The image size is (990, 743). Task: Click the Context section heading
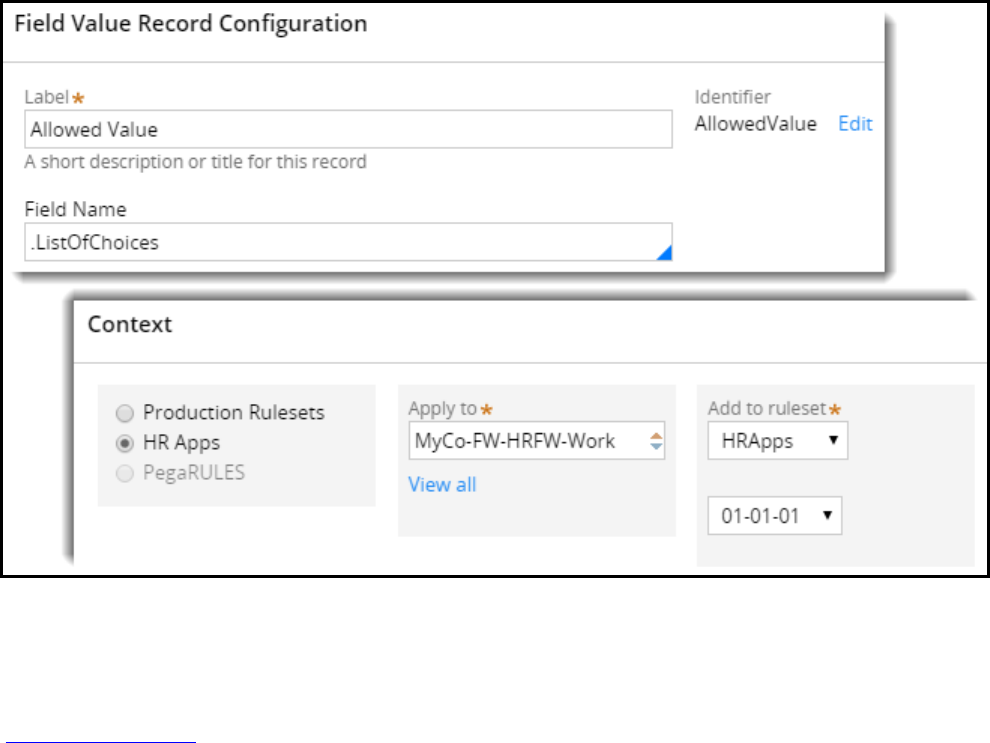(x=130, y=324)
